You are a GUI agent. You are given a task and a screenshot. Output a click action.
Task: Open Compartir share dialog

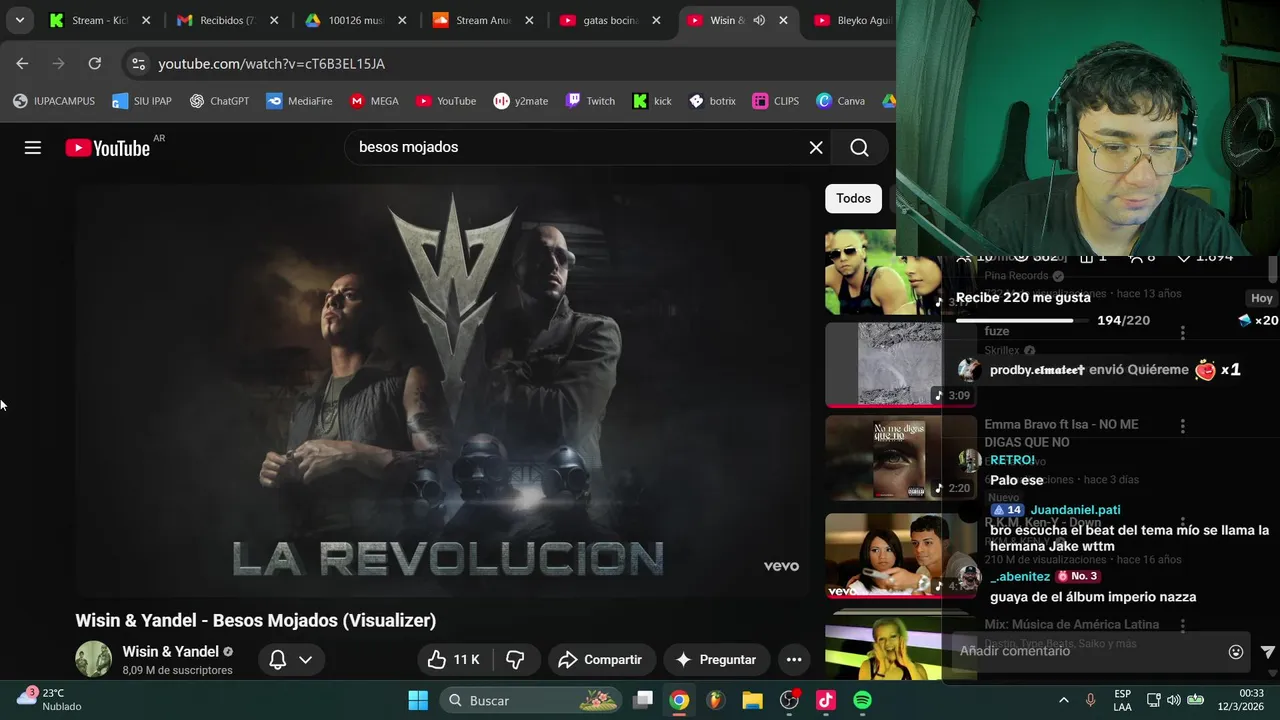(x=600, y=660)
